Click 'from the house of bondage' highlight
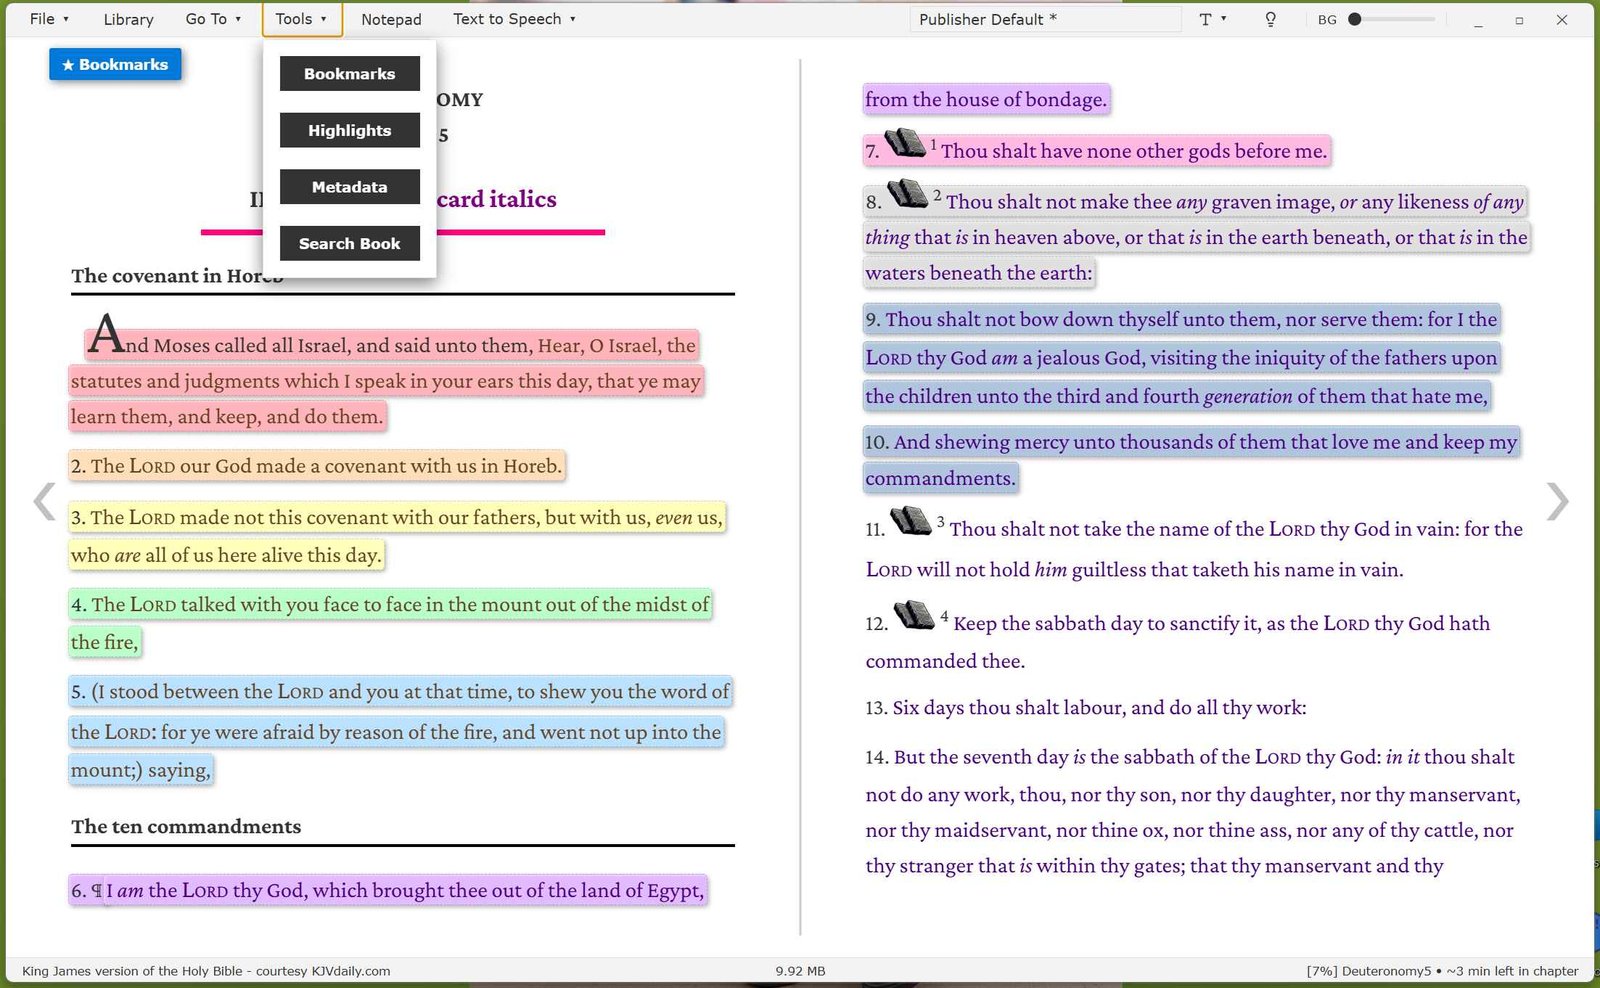 pyautogui.click(x=986, y=99)
